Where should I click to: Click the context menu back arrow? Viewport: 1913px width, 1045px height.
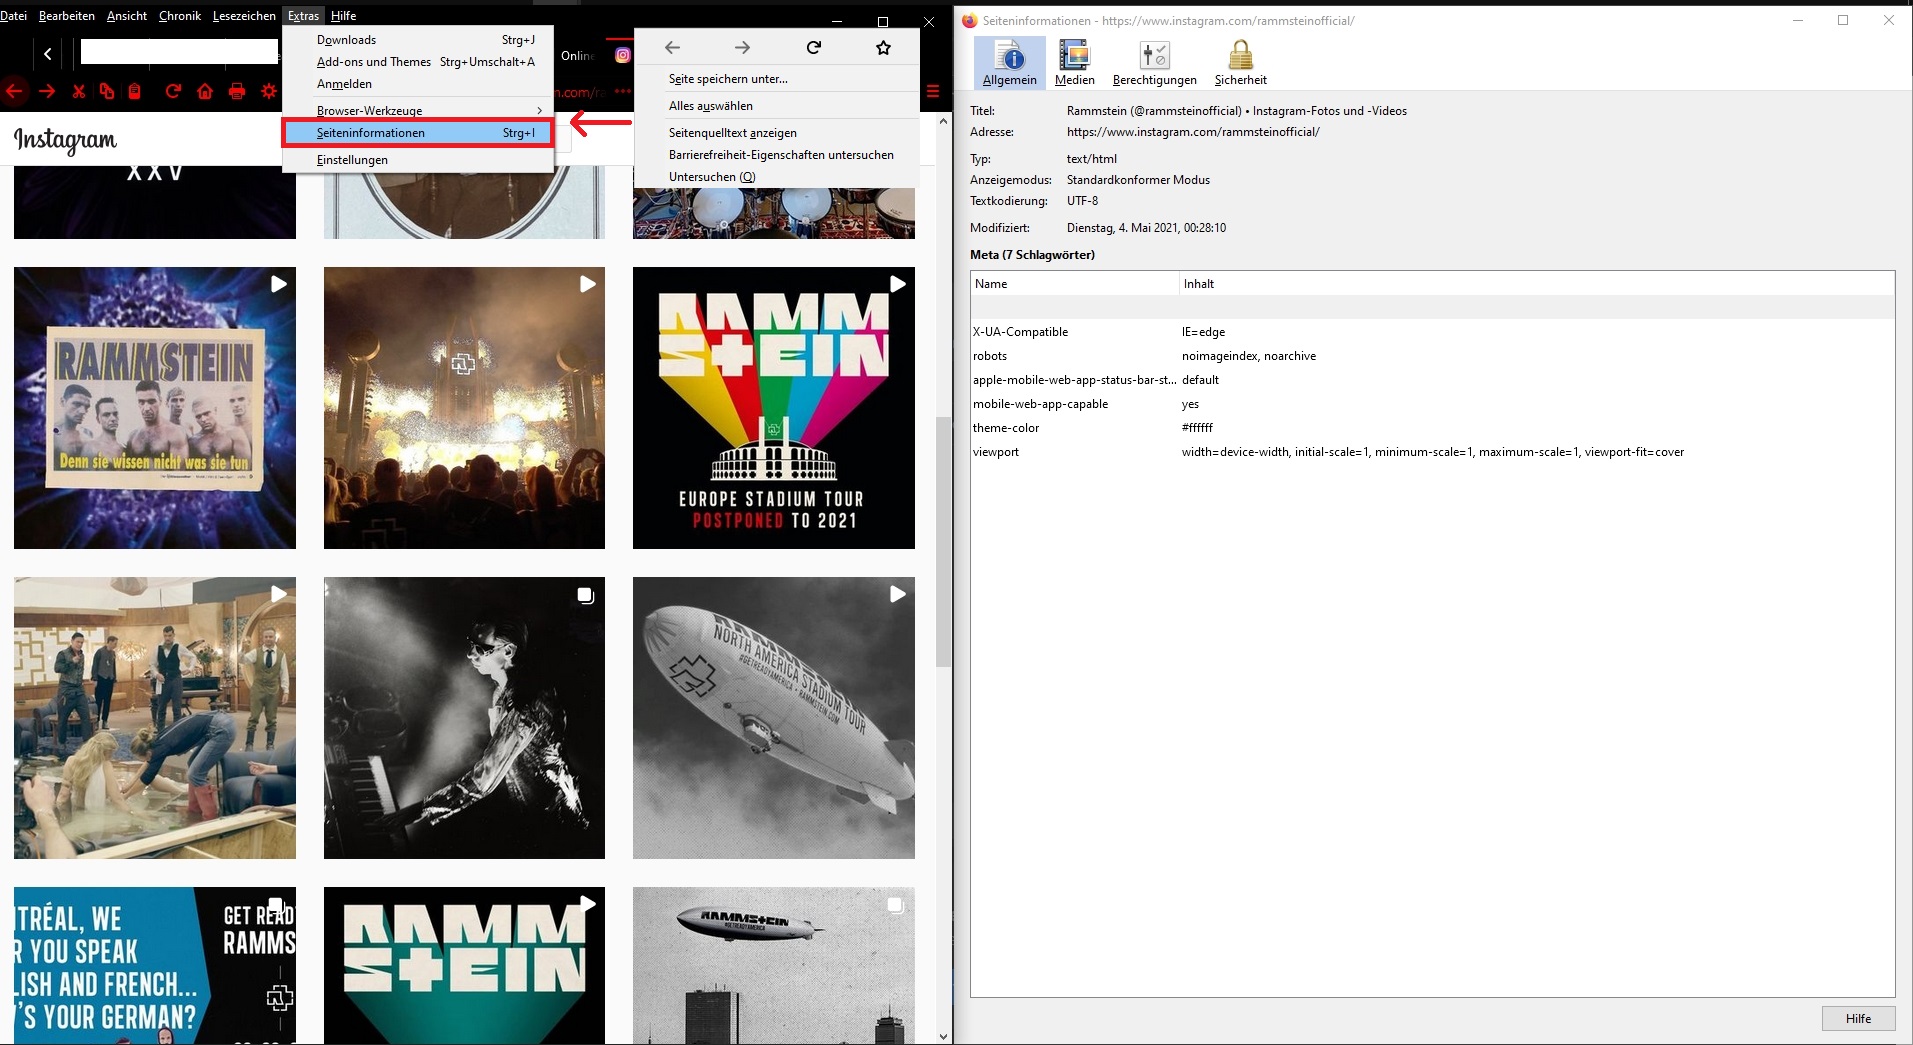point(673,47)
